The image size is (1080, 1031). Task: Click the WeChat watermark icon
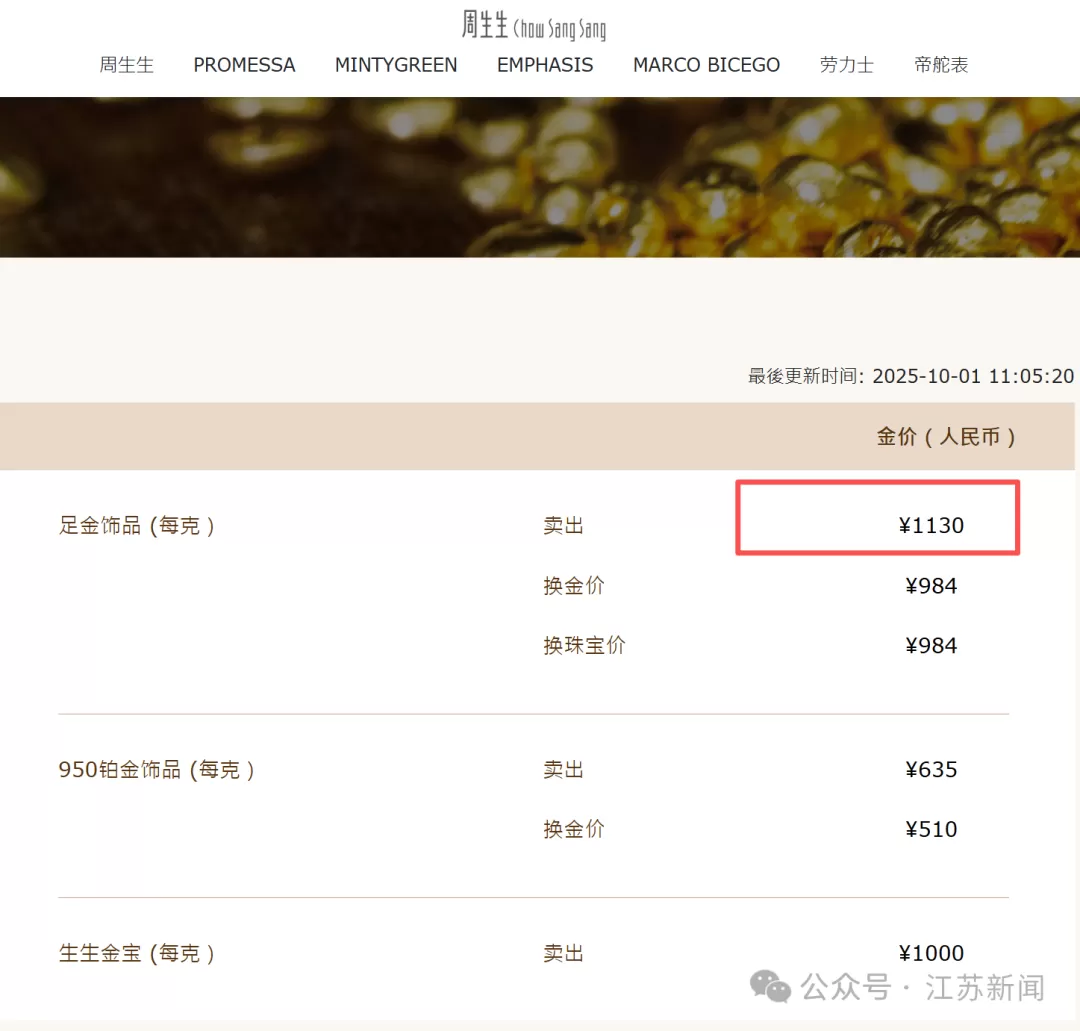(768, 988)
